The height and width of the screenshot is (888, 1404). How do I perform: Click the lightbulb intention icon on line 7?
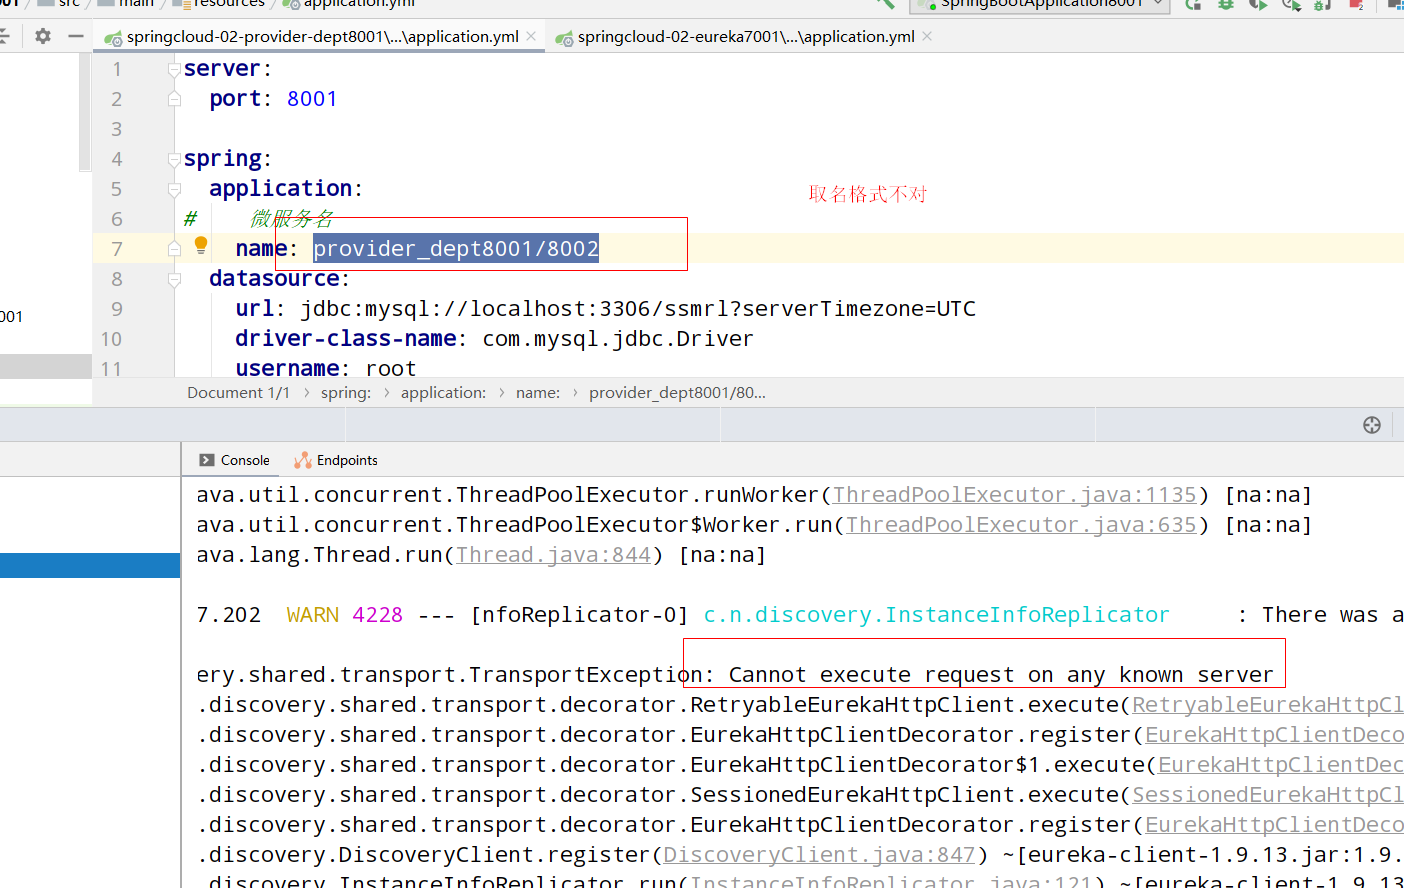point(201,245)
